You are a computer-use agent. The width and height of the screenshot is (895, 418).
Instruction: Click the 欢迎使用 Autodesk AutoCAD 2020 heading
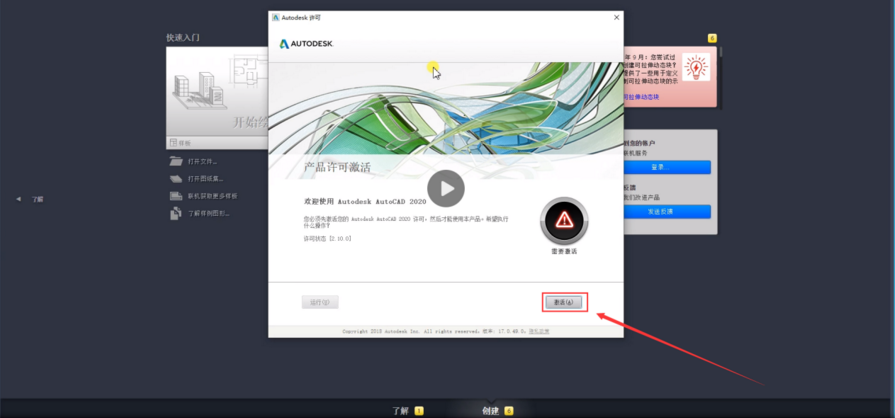coord(365,202)
